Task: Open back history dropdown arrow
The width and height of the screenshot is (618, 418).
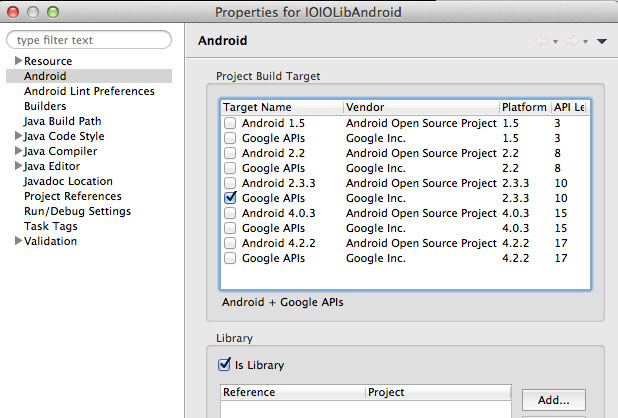Action: click(x=555, y=42)
